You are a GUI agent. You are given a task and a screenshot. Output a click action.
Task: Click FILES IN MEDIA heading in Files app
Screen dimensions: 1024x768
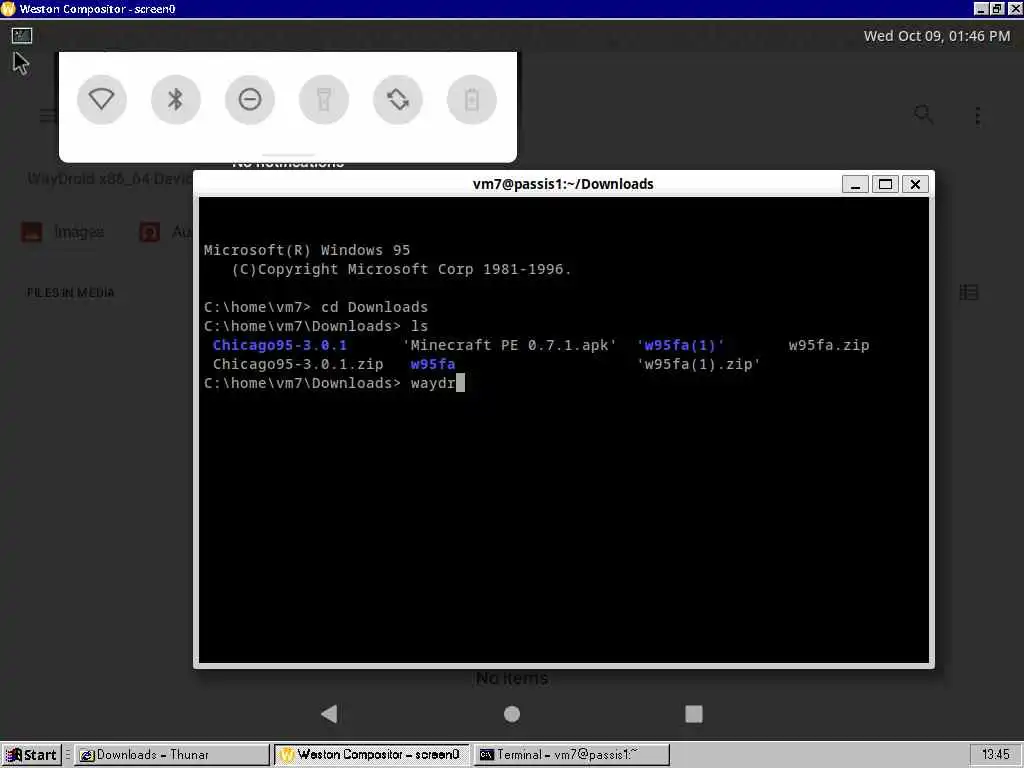71,293
